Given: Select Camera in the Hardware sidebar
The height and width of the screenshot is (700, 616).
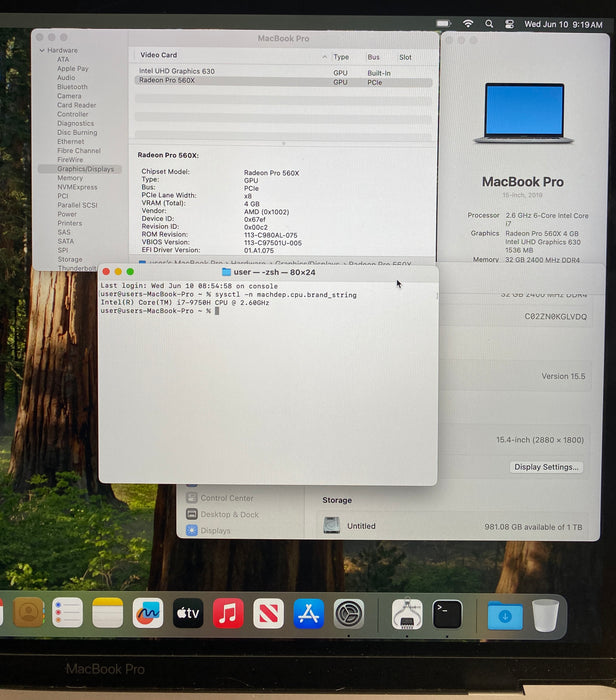Looking at the screenshot, I should tap(69, 96).
